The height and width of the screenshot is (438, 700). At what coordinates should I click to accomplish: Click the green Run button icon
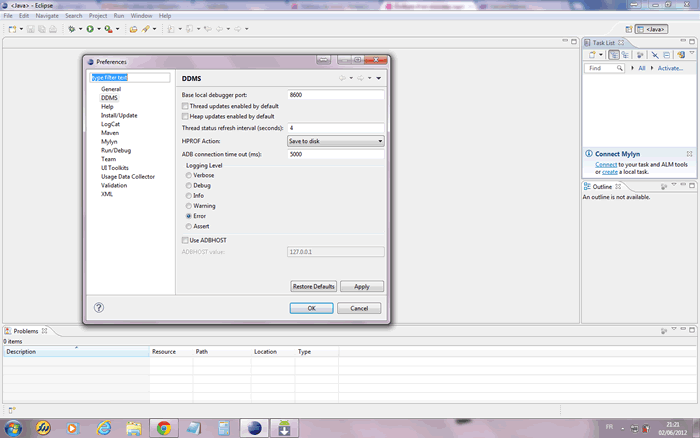coord(90,29)
